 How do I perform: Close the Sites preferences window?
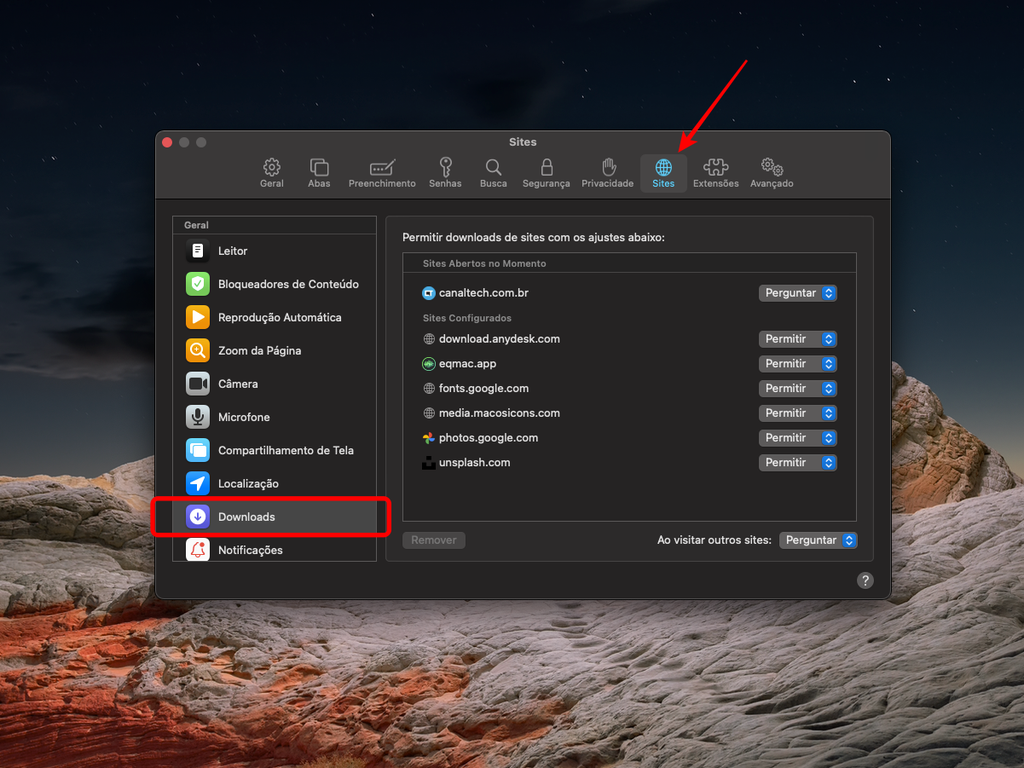pyautogui.click(x=167, y=142)
